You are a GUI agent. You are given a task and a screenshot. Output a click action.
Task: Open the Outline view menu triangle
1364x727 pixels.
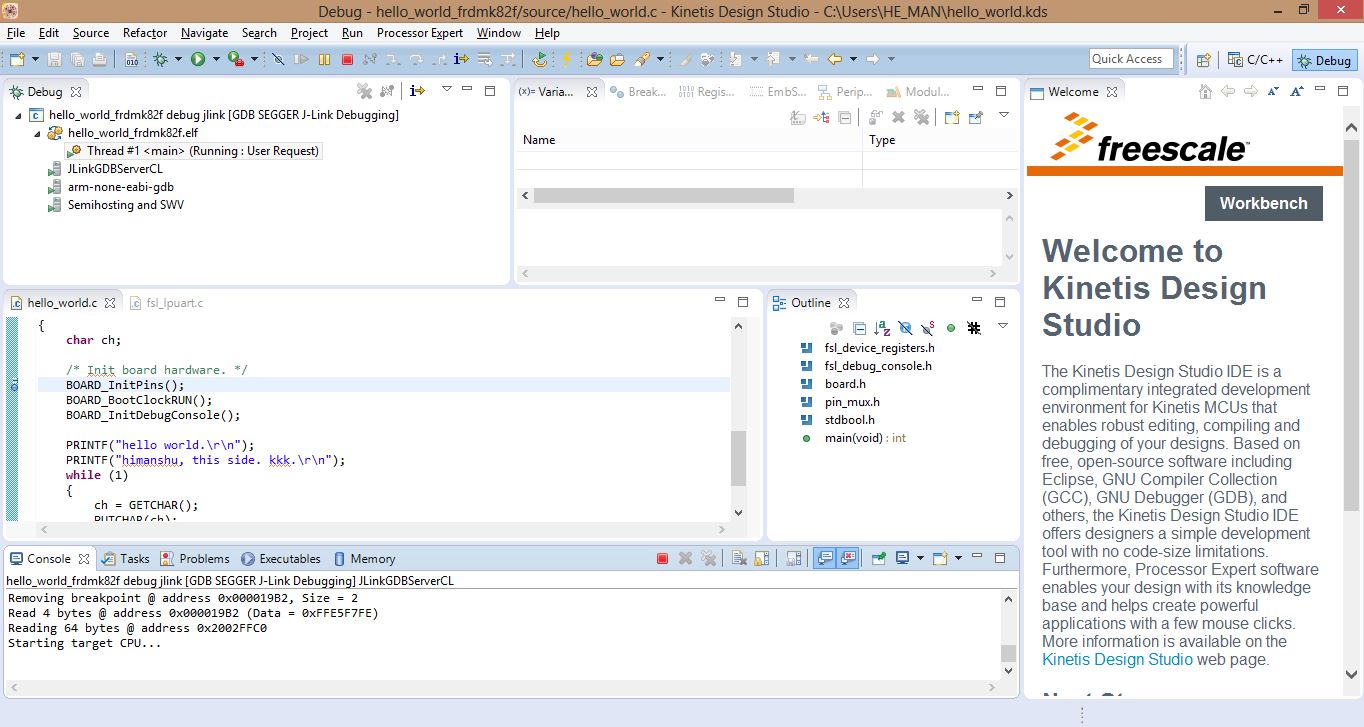click(x=1003, y=326)
